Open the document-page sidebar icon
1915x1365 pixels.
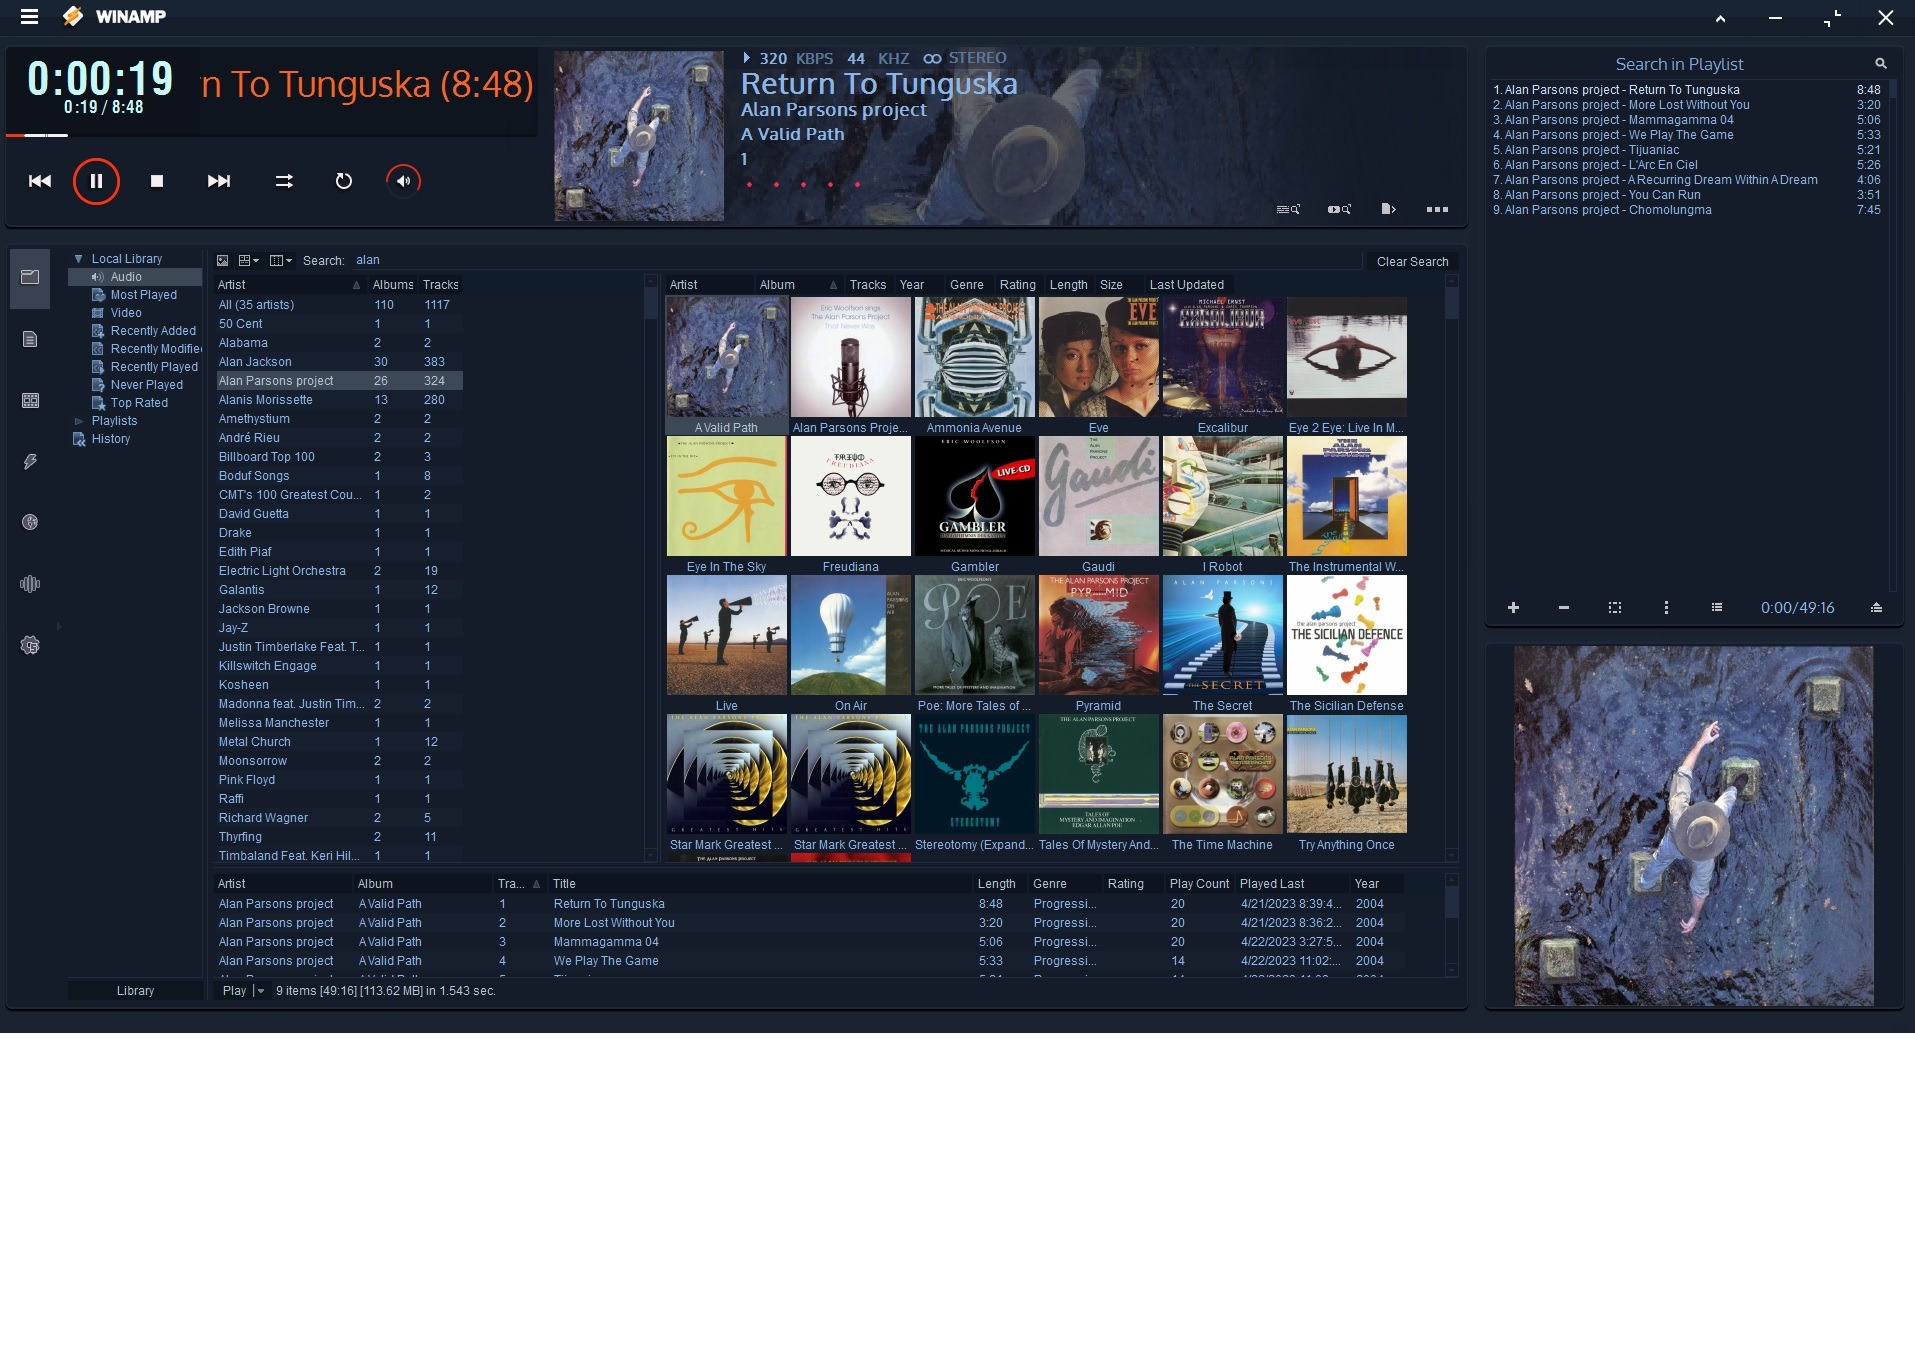point(30,339)
